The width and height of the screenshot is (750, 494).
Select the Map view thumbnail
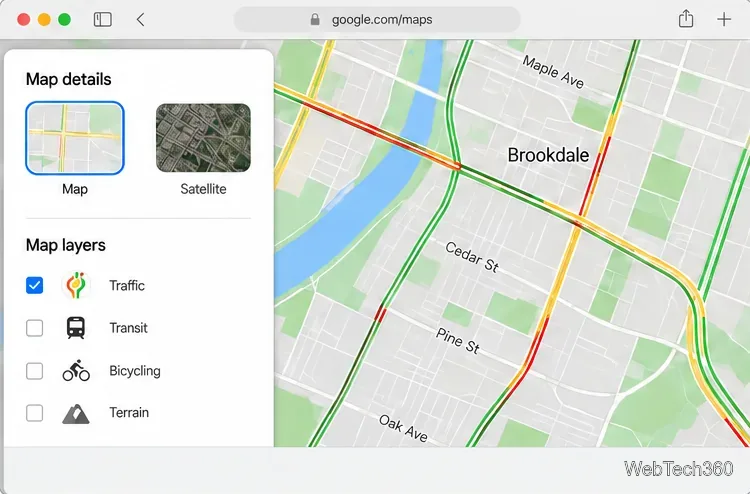coord(75,138)
